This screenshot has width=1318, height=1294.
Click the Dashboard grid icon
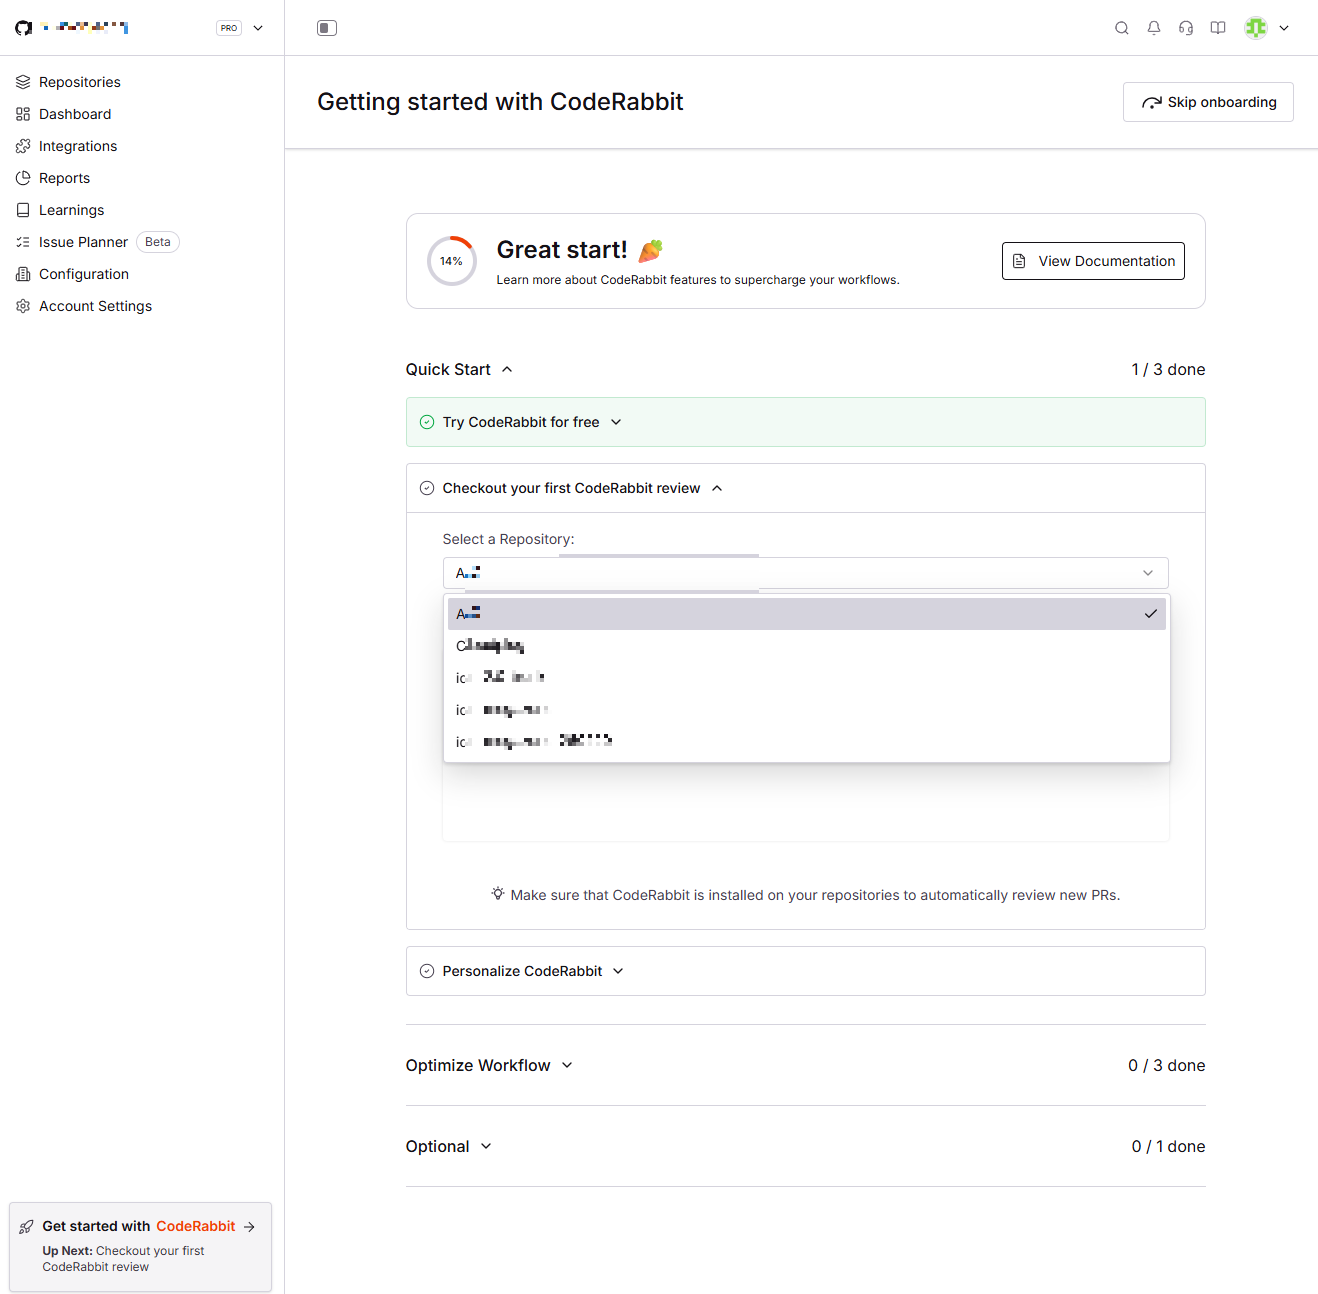23,114
